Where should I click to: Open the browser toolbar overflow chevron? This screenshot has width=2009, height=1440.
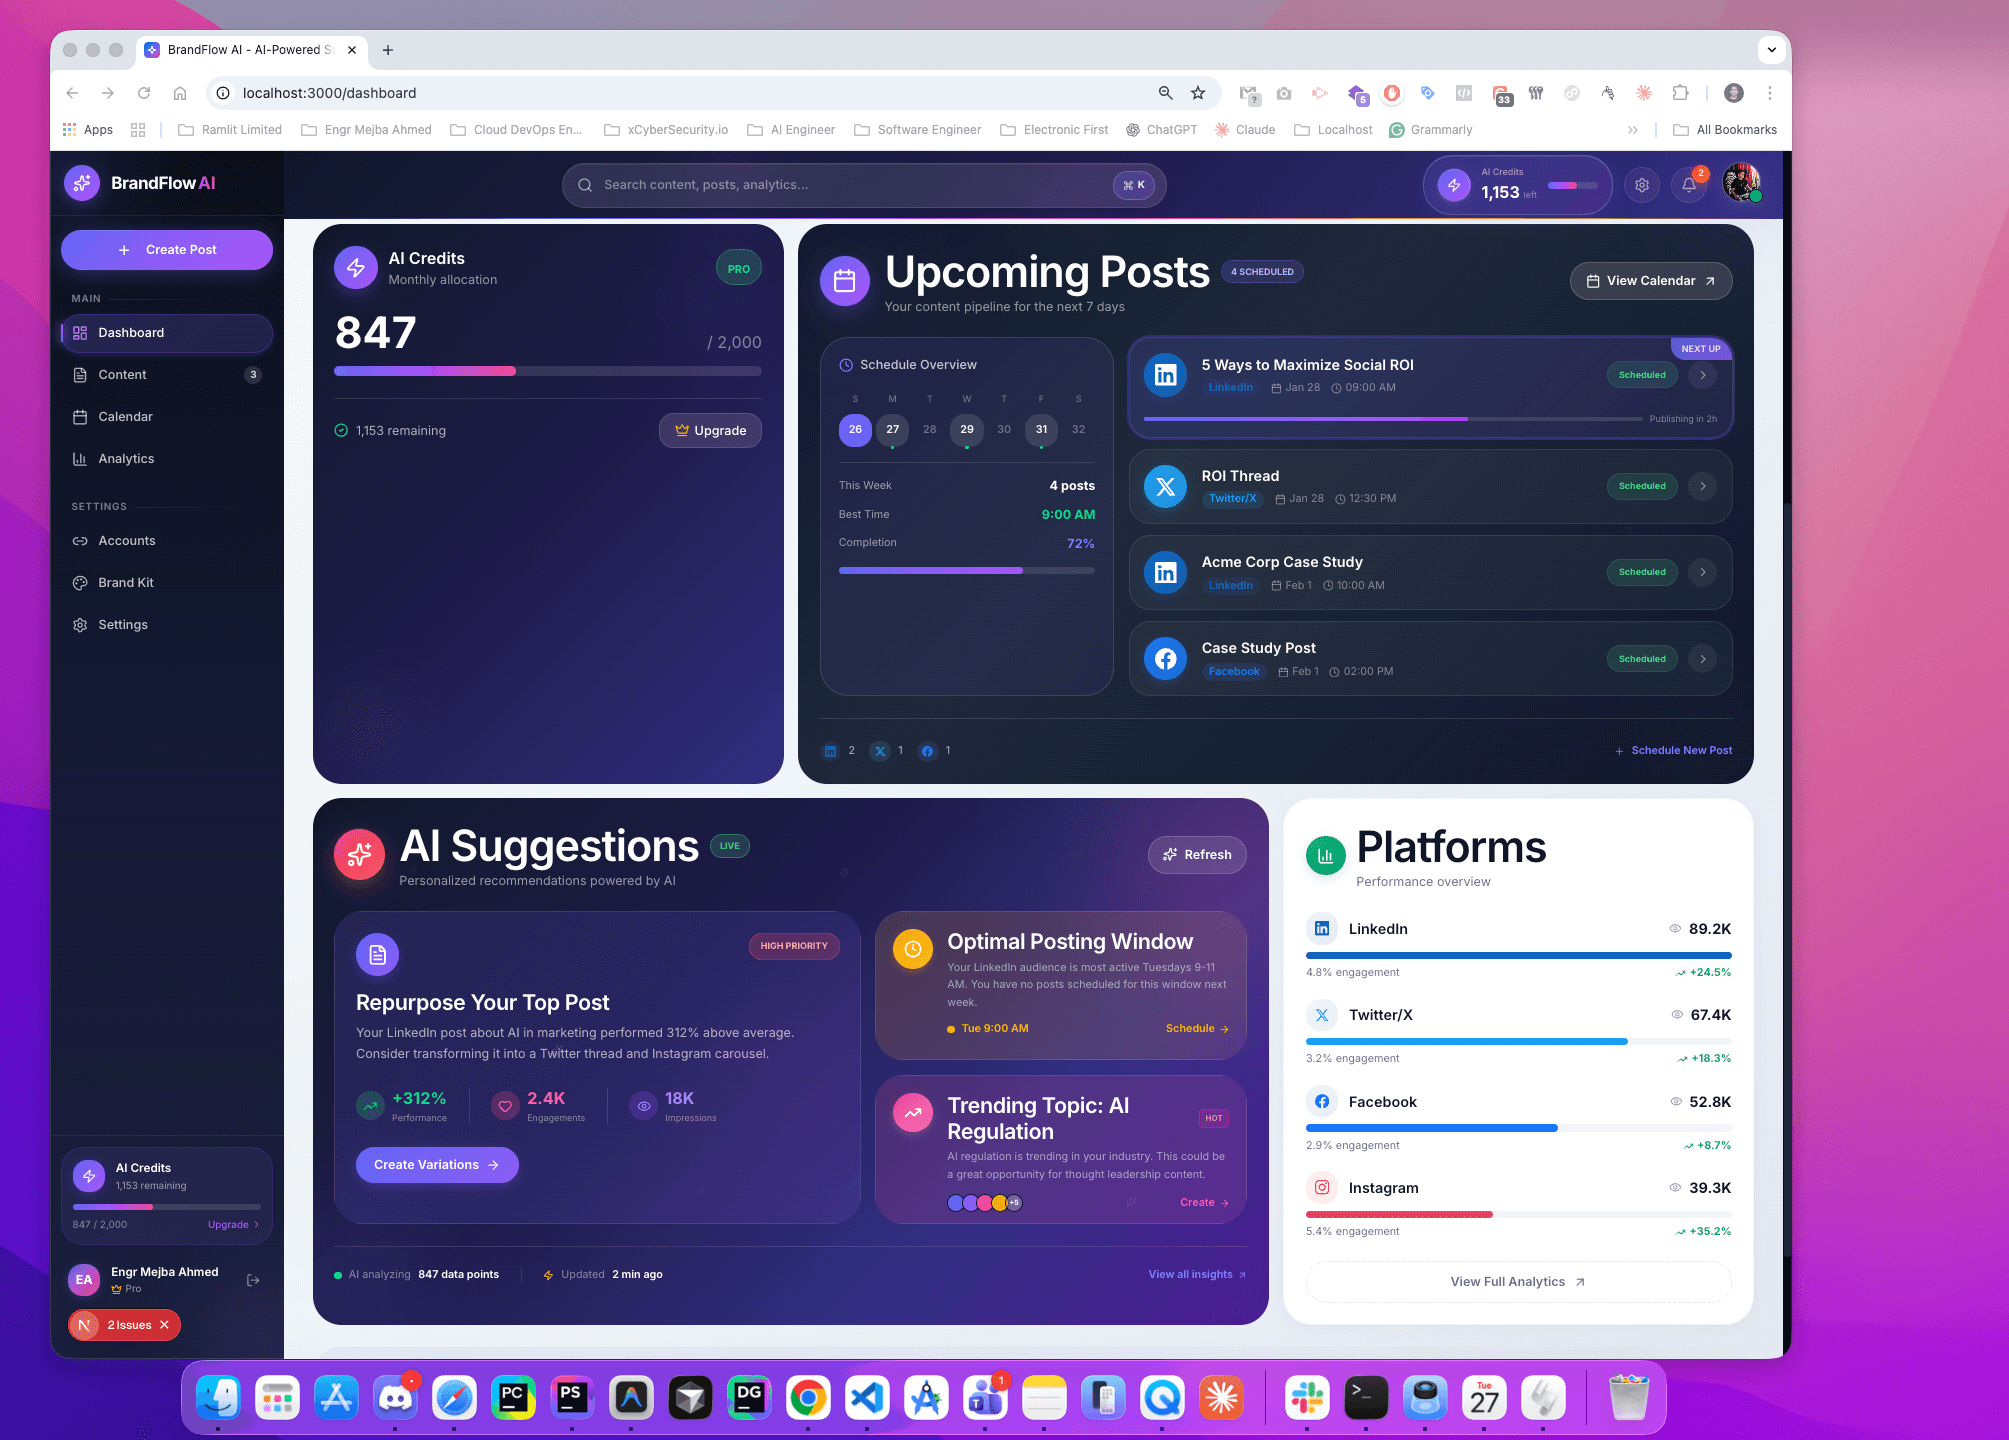coord(1633,129)
